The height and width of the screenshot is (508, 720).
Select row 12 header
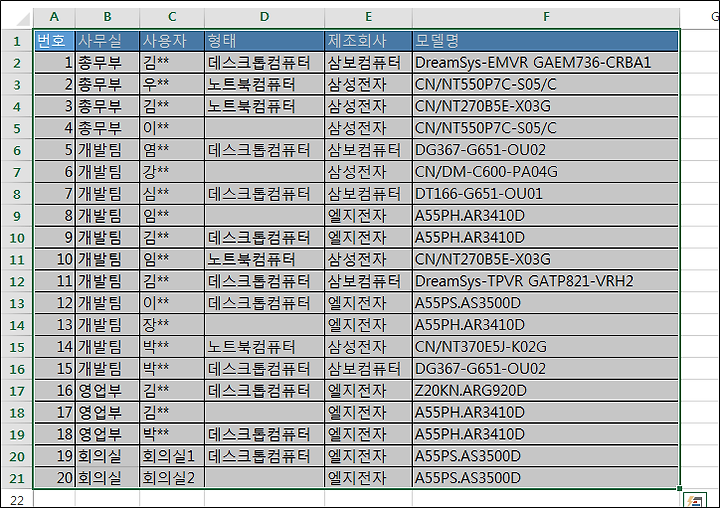click(x=17, y=281)
